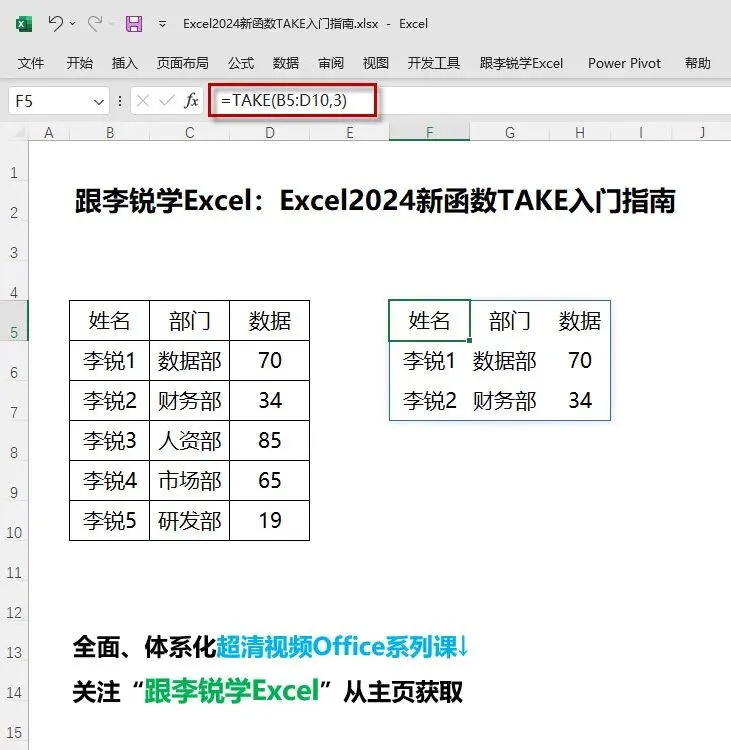
Task: Select column H header
Action: tap(580, 132)
